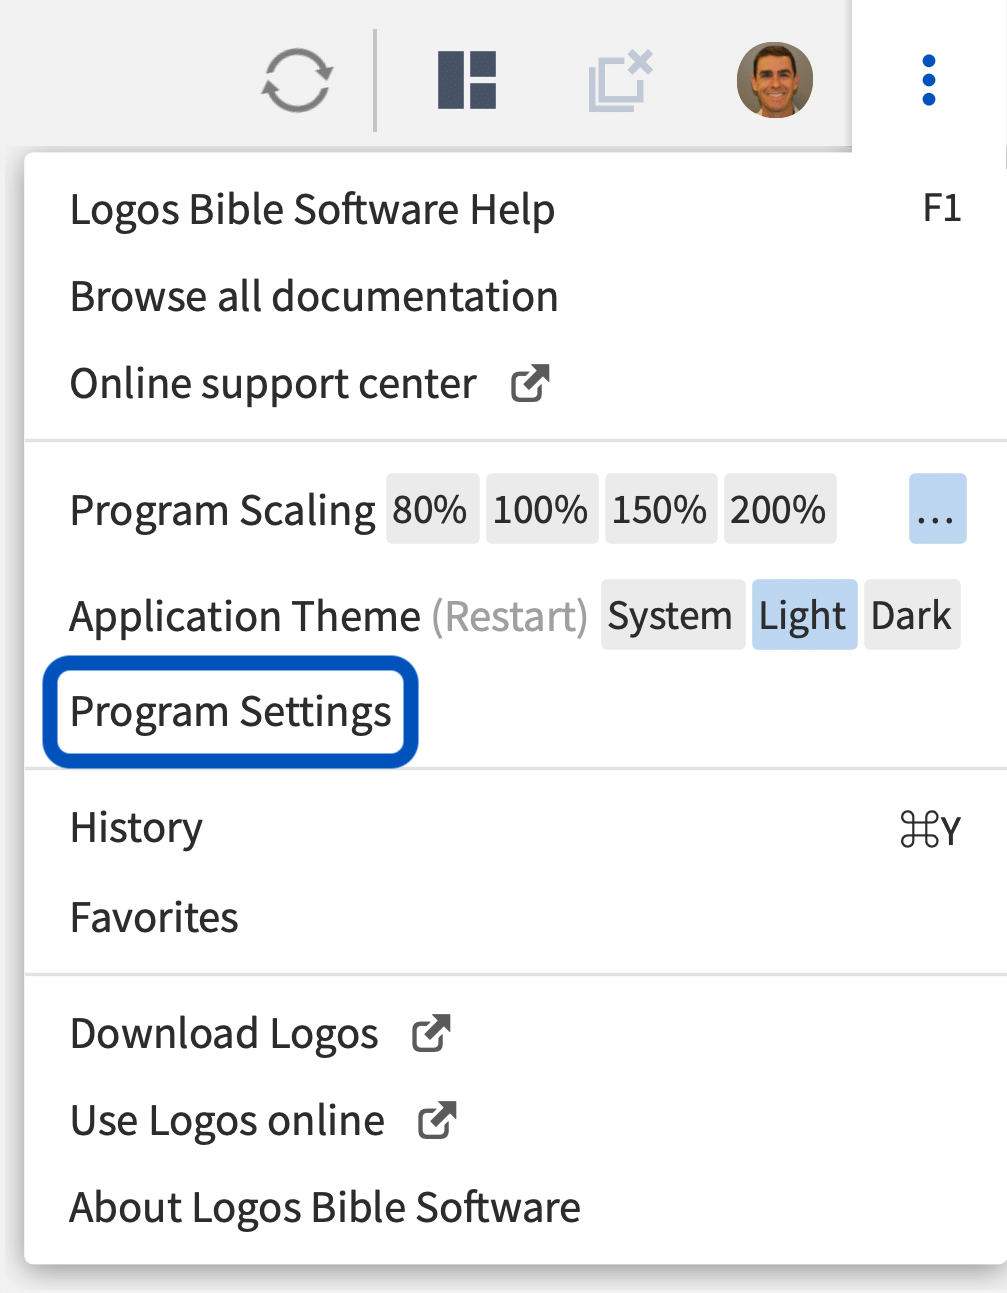1007x1293 pixels.
Task: Open the History menu item
Action: click(x=137, y=828)
